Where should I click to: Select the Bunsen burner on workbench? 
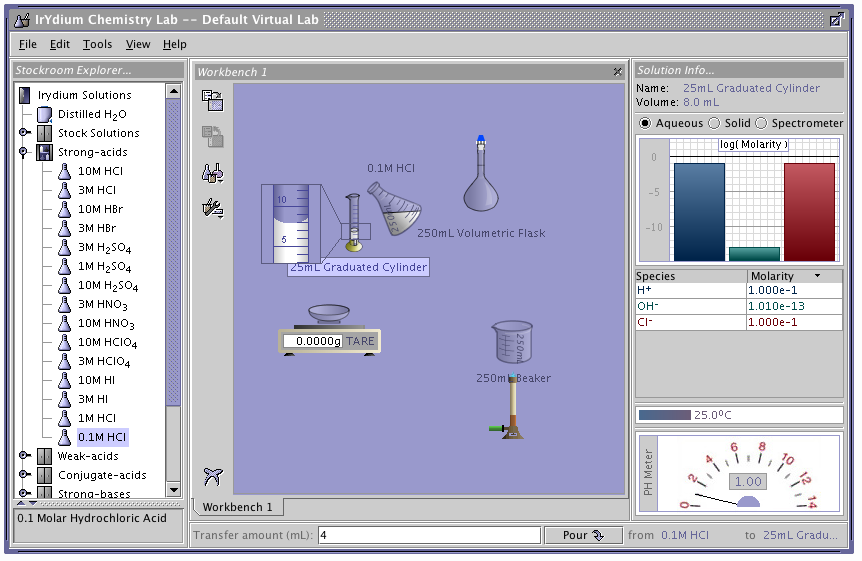point(510,406)
